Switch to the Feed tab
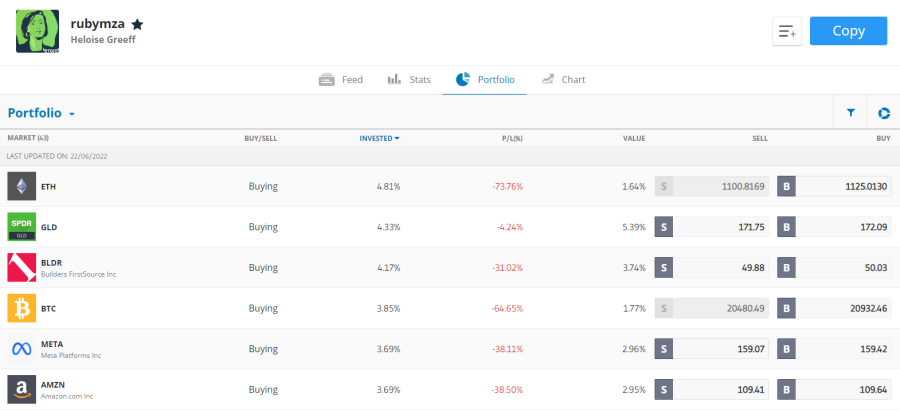900x410 pixels. pos(341,80)
